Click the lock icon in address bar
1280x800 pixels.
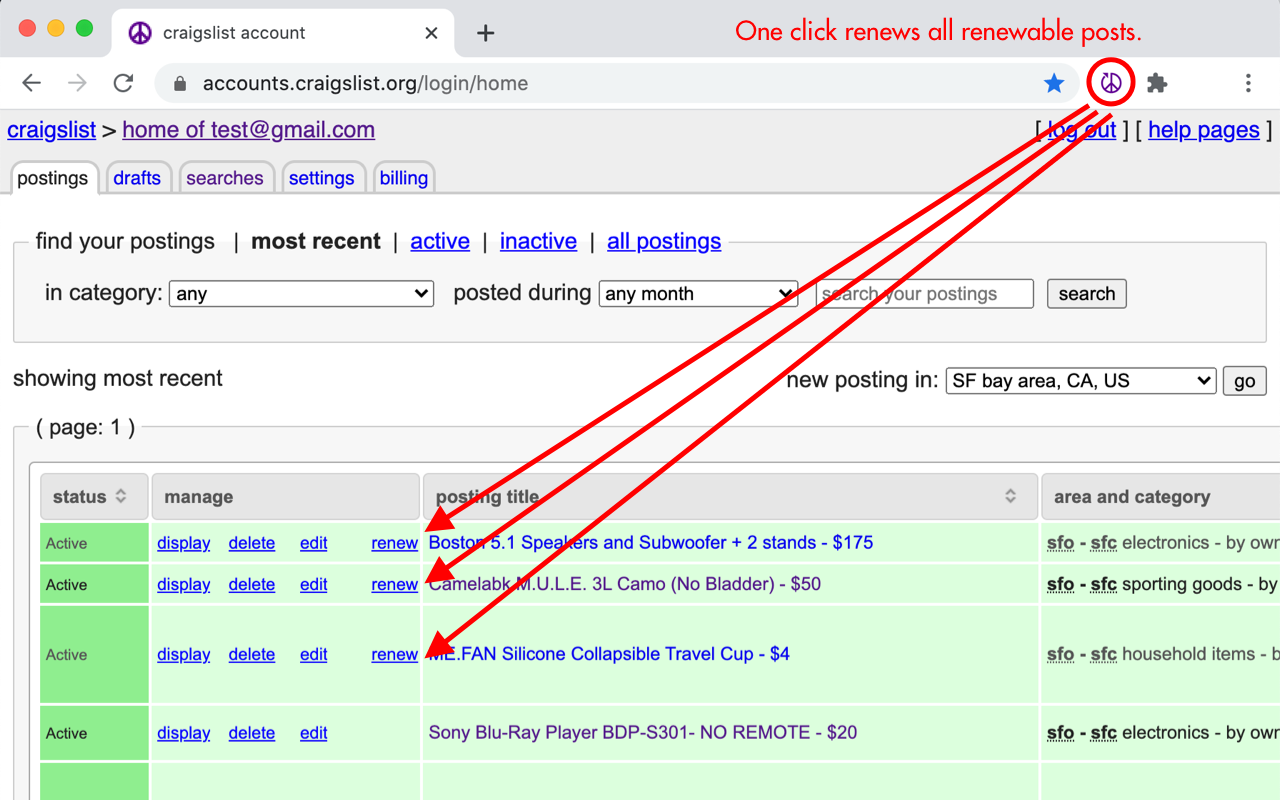tap(180, 84)
